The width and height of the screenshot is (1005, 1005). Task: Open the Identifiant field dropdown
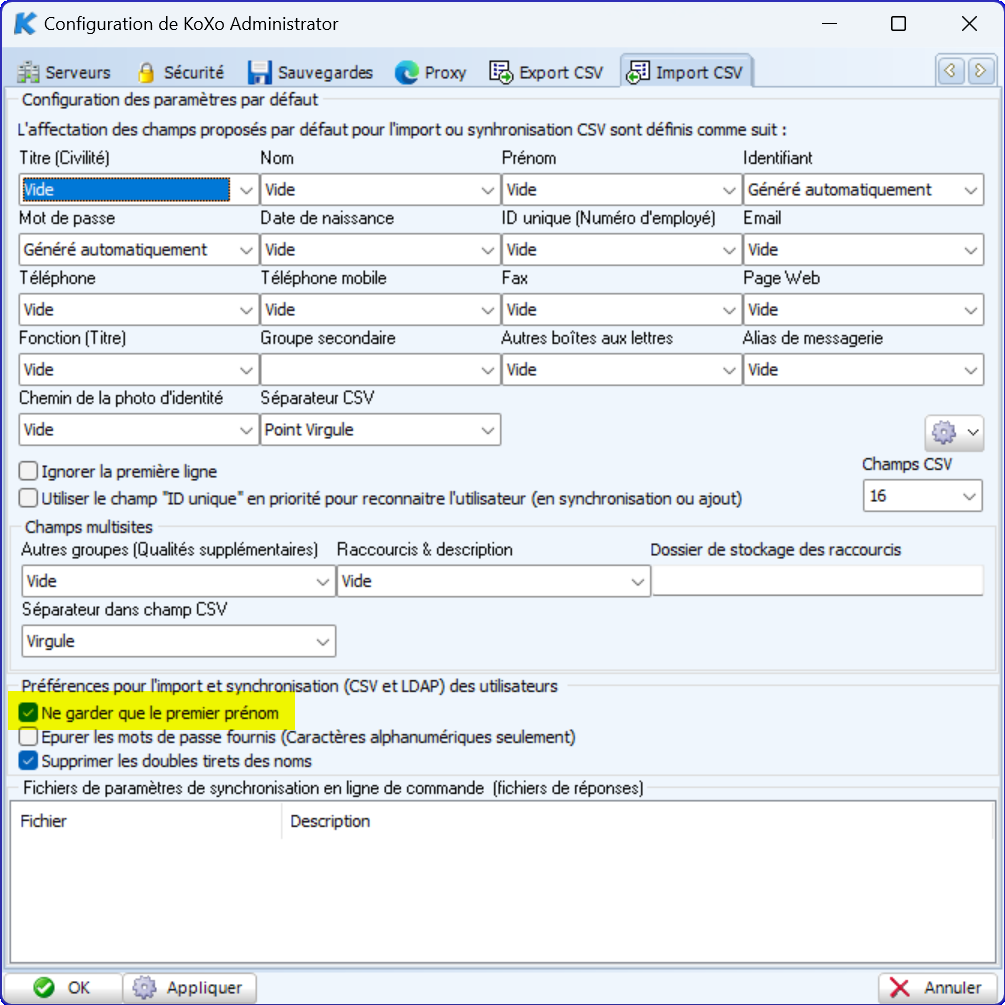click(x=863, y=190)
